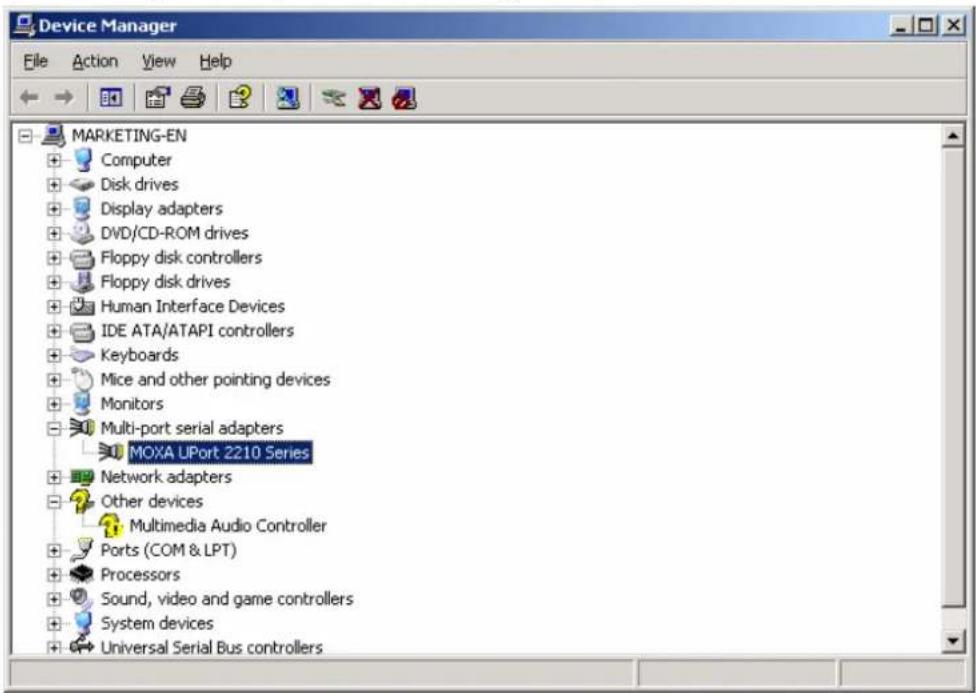Click the vertical scrollbar thumb

[x=953, y=377]
